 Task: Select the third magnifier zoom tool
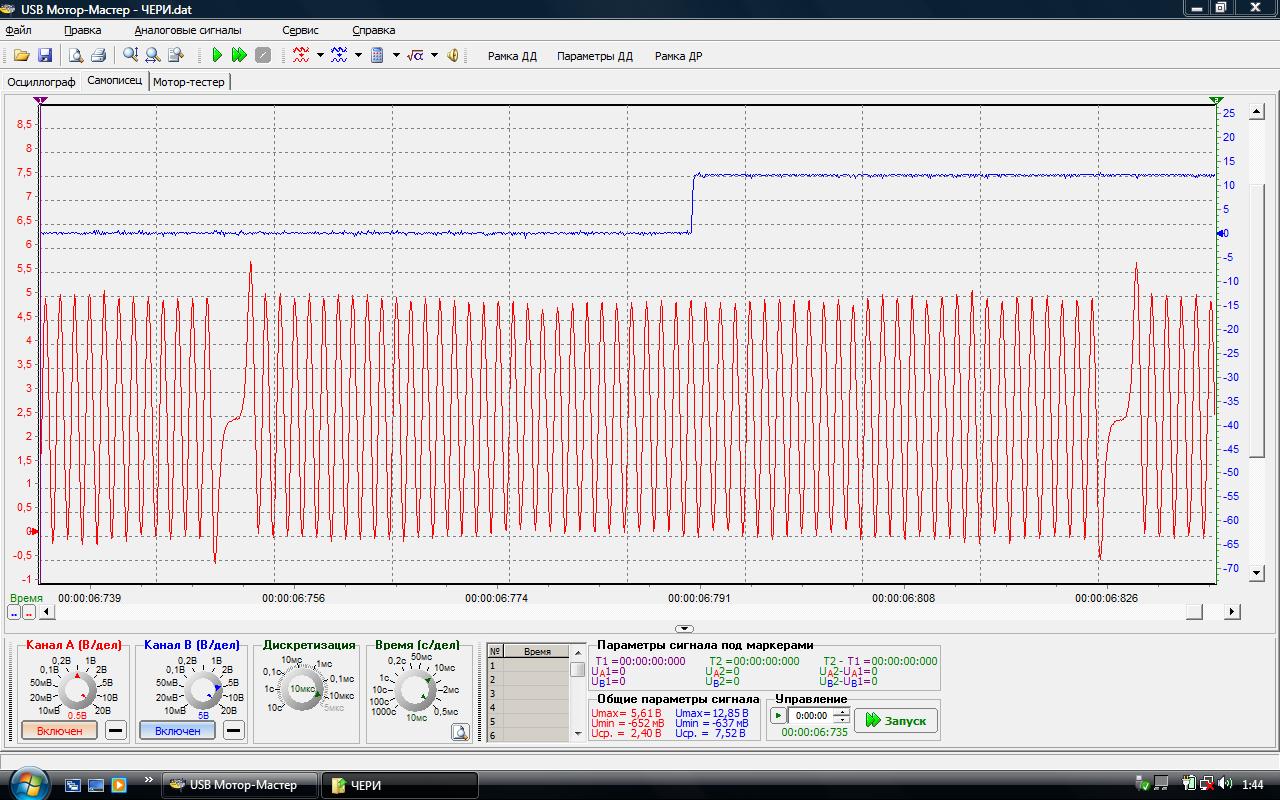[176, 56]
